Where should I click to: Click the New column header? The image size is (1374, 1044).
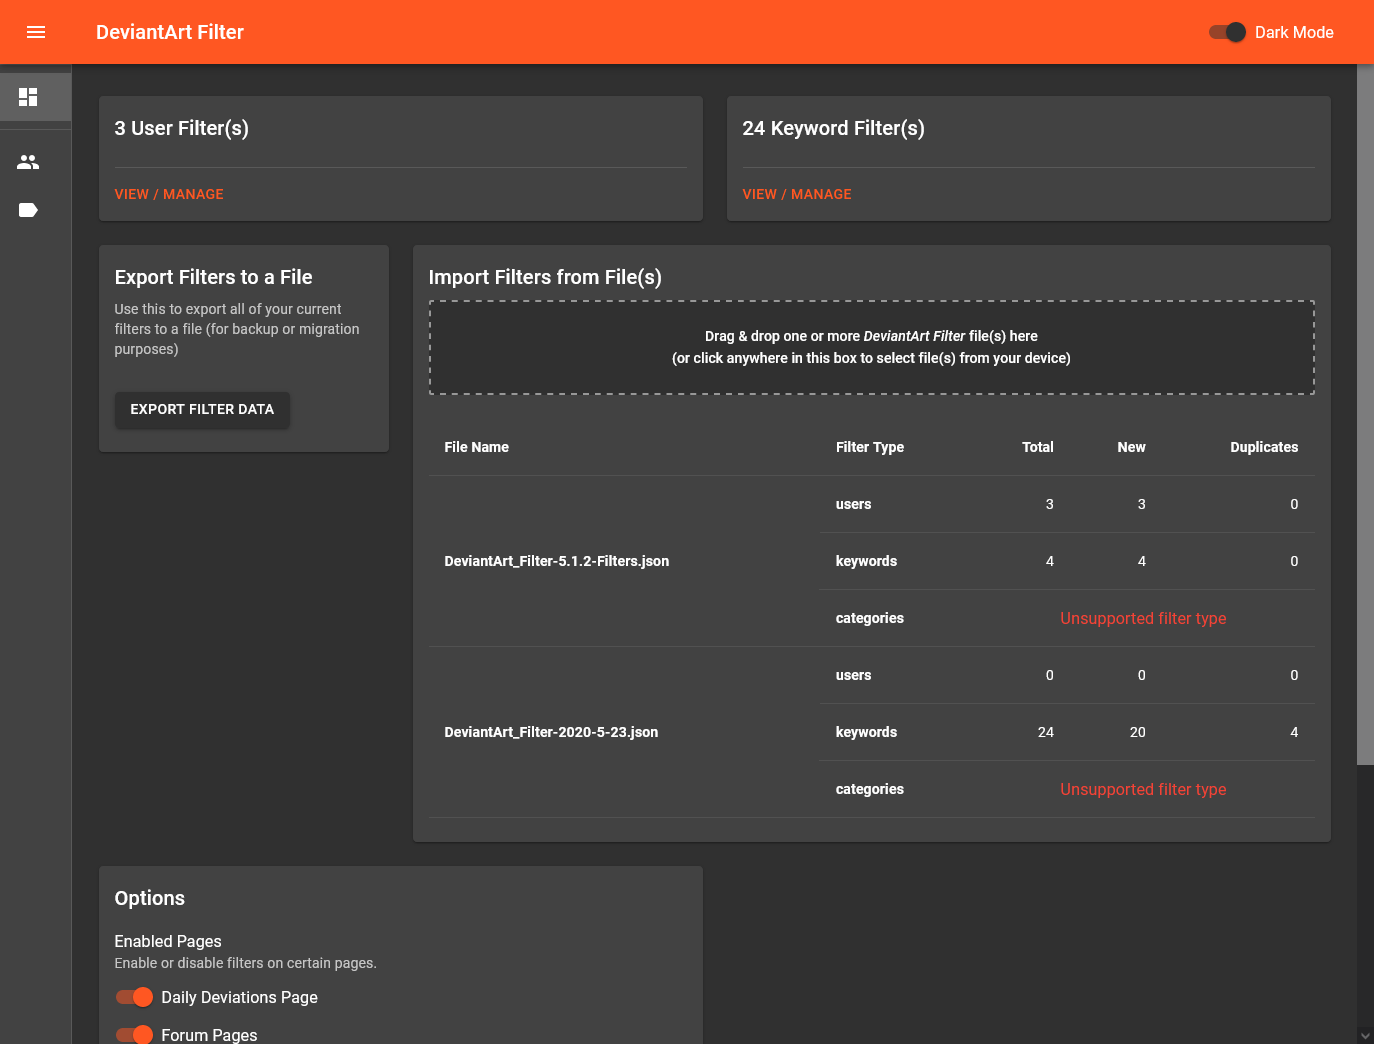click(x=1131, y=447)
